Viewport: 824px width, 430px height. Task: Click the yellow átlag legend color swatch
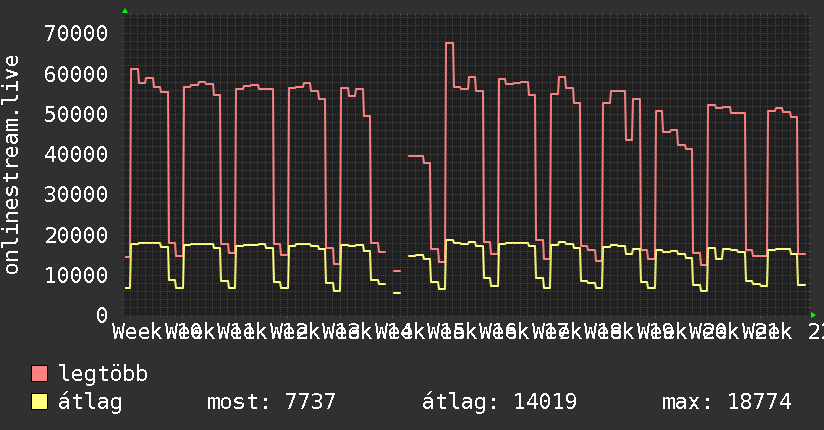pos(39,402)
